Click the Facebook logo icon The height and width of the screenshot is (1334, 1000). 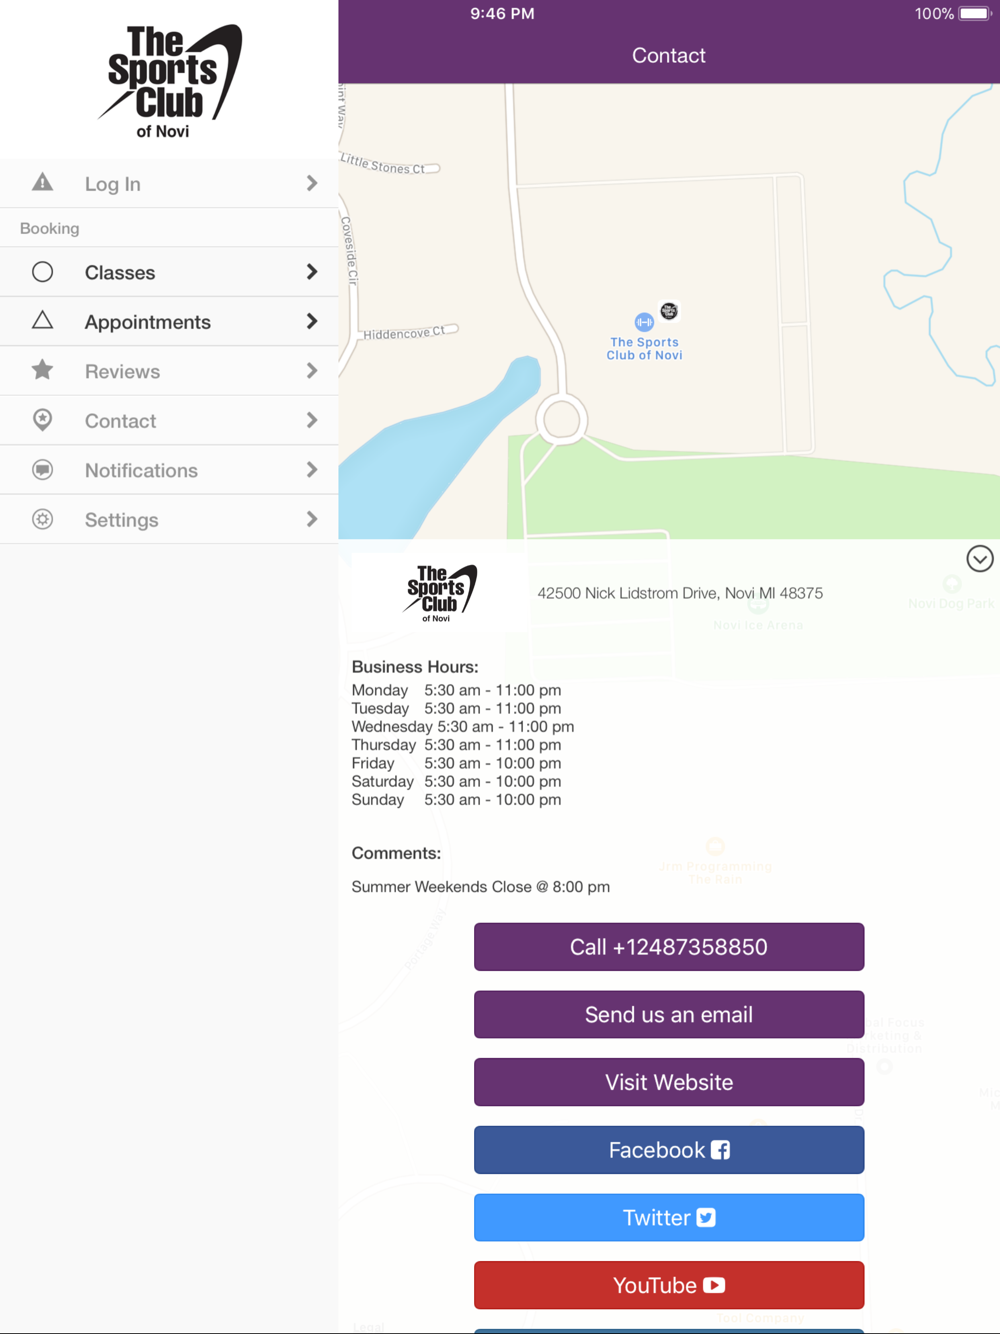pos(720,1150)
